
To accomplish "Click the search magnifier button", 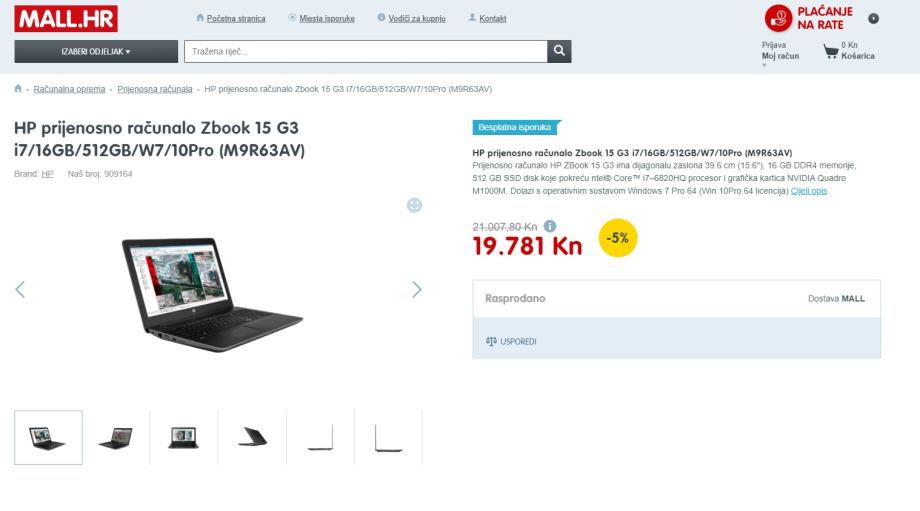I will [559, 51].
